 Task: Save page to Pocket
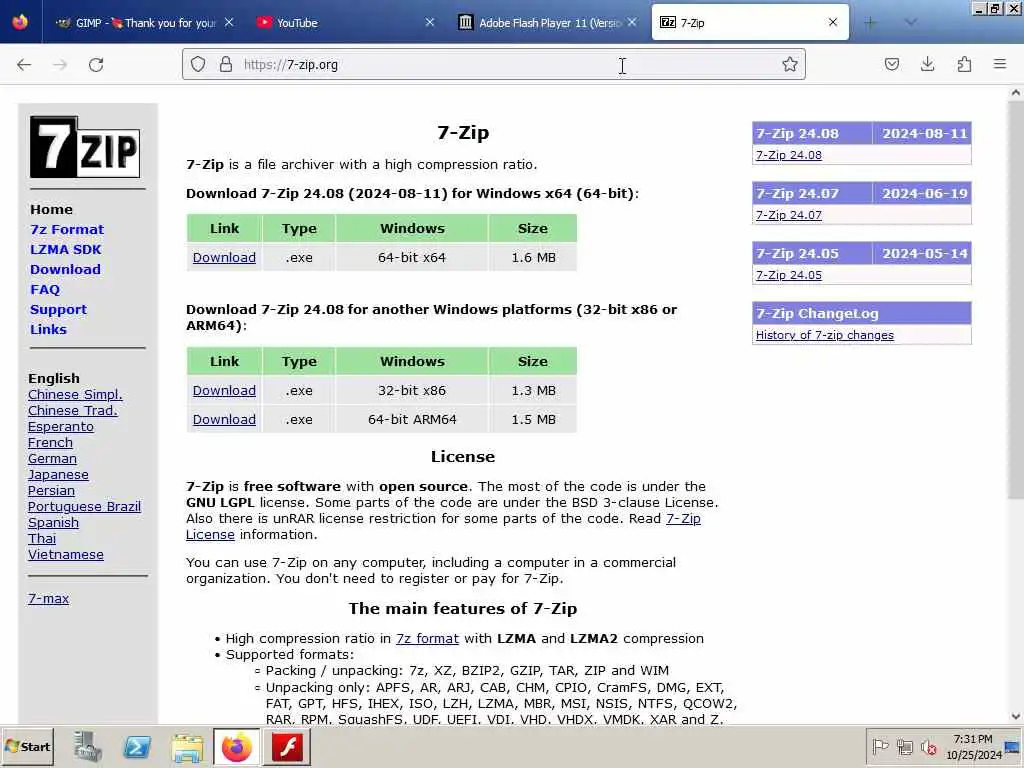click(891, 64)
